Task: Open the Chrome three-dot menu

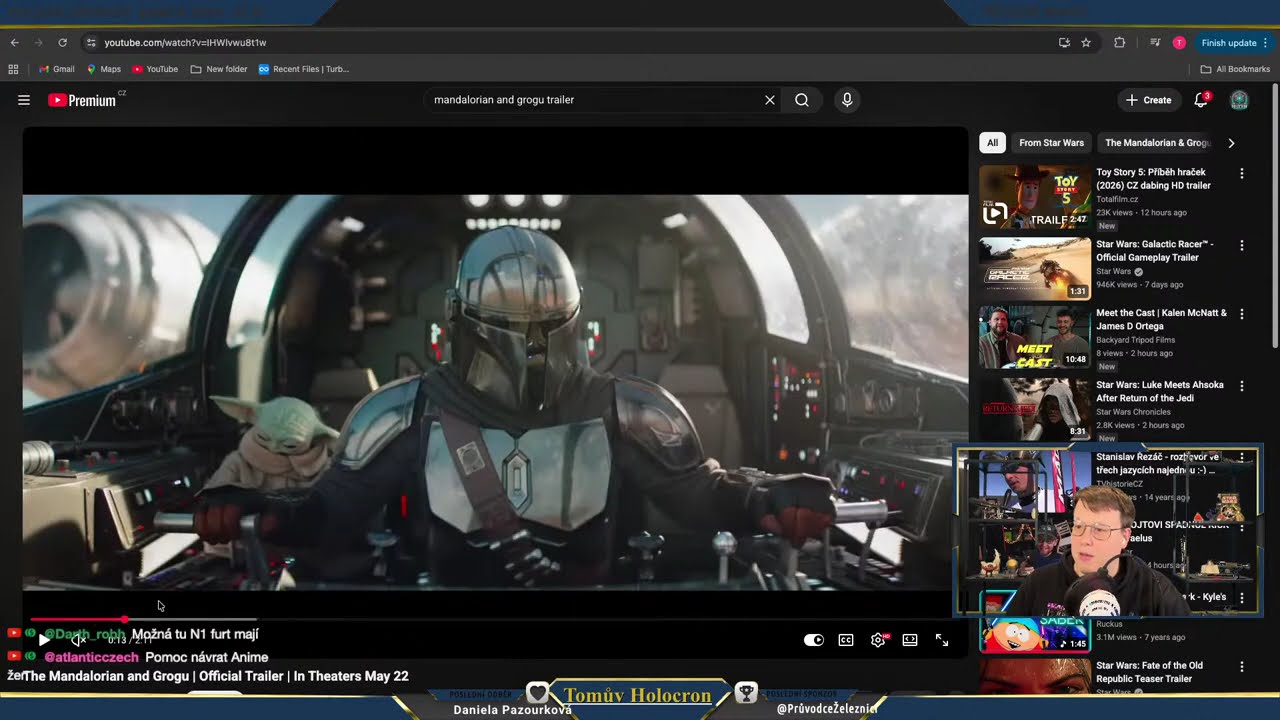Action: coord(1265,43)
